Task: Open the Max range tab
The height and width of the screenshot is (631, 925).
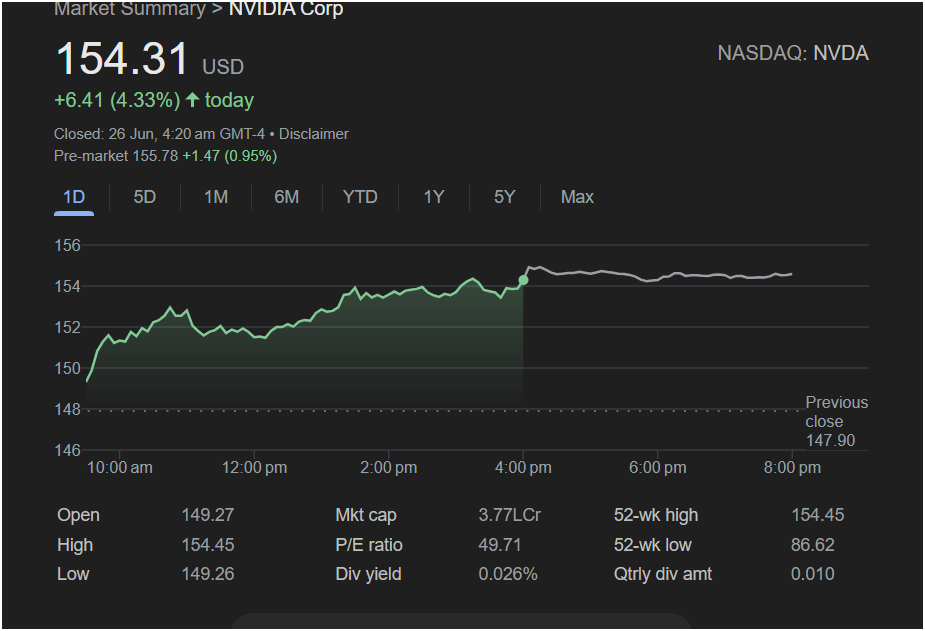Action: click(x=577, y=197)
